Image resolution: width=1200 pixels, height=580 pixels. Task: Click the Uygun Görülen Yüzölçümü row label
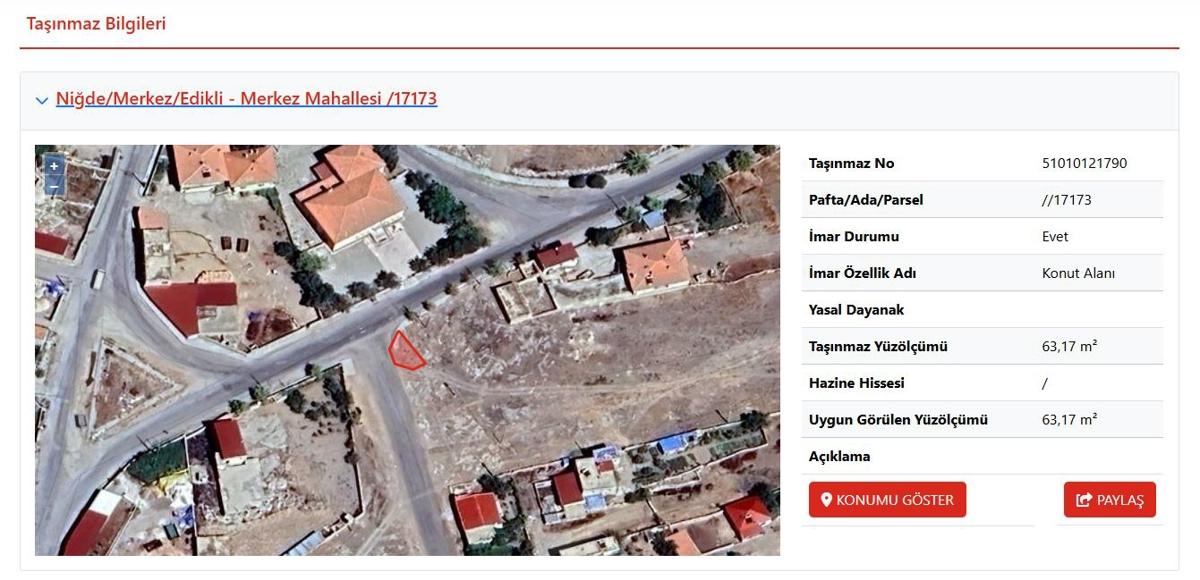(x=898, y=420)
